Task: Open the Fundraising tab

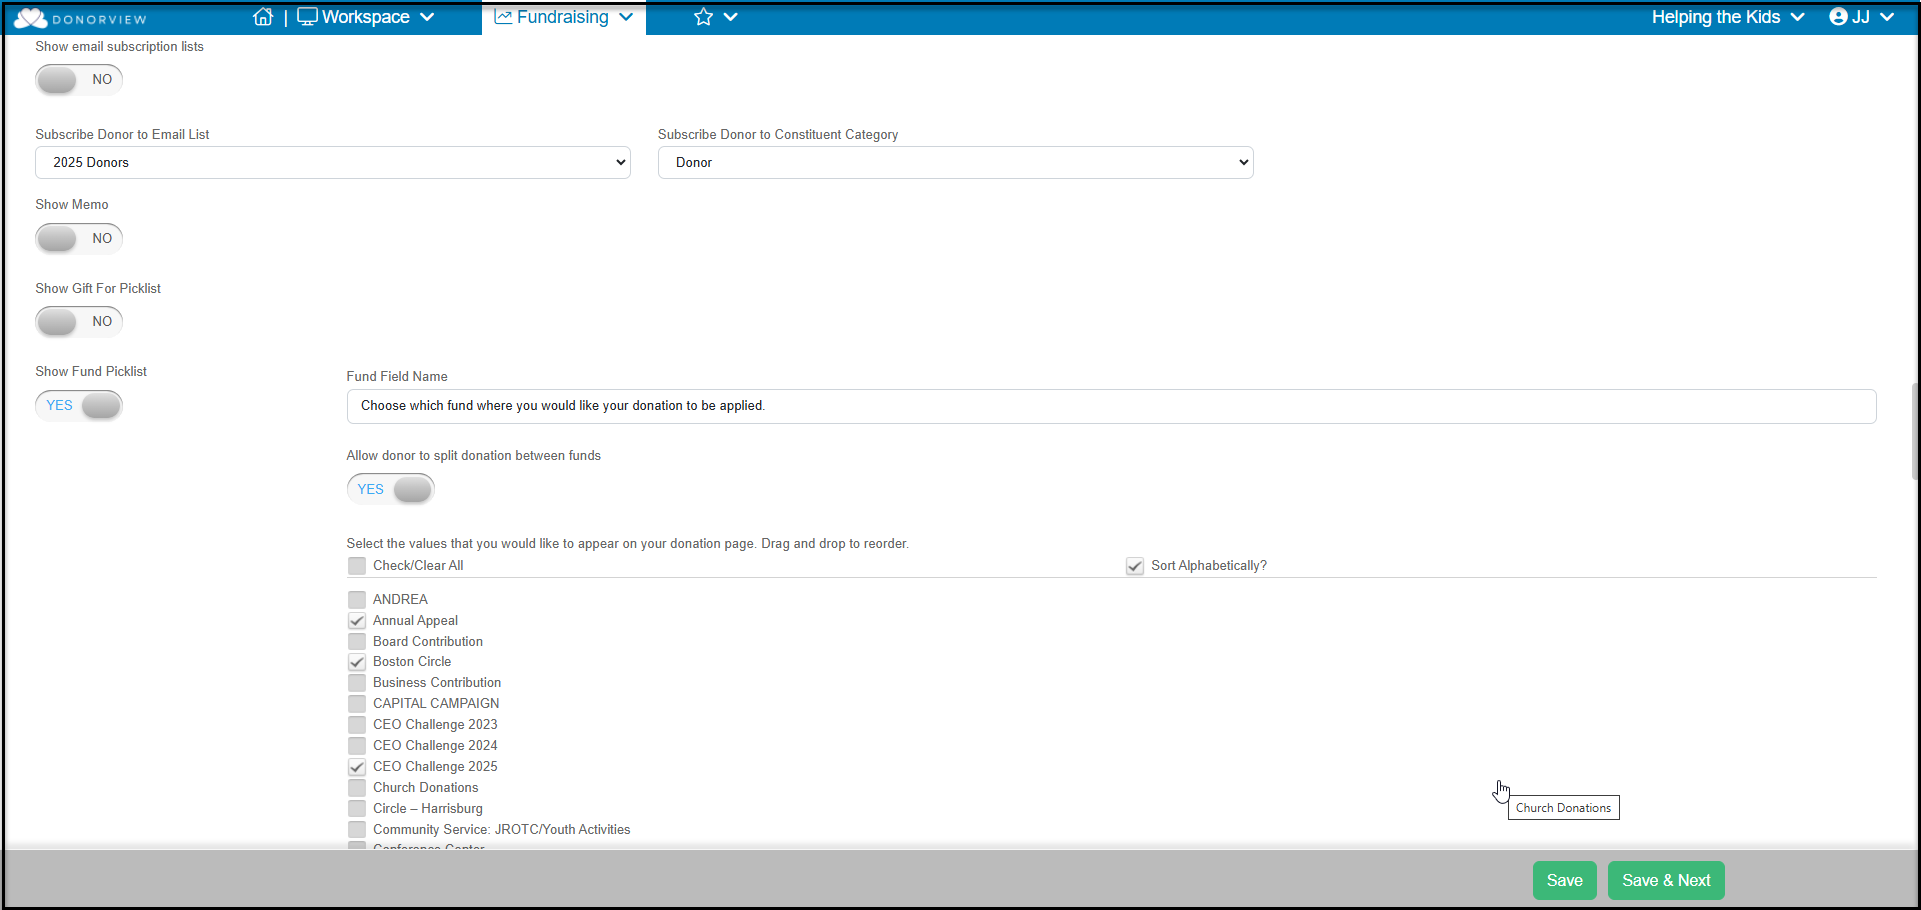Action: (x=564, y=17)
